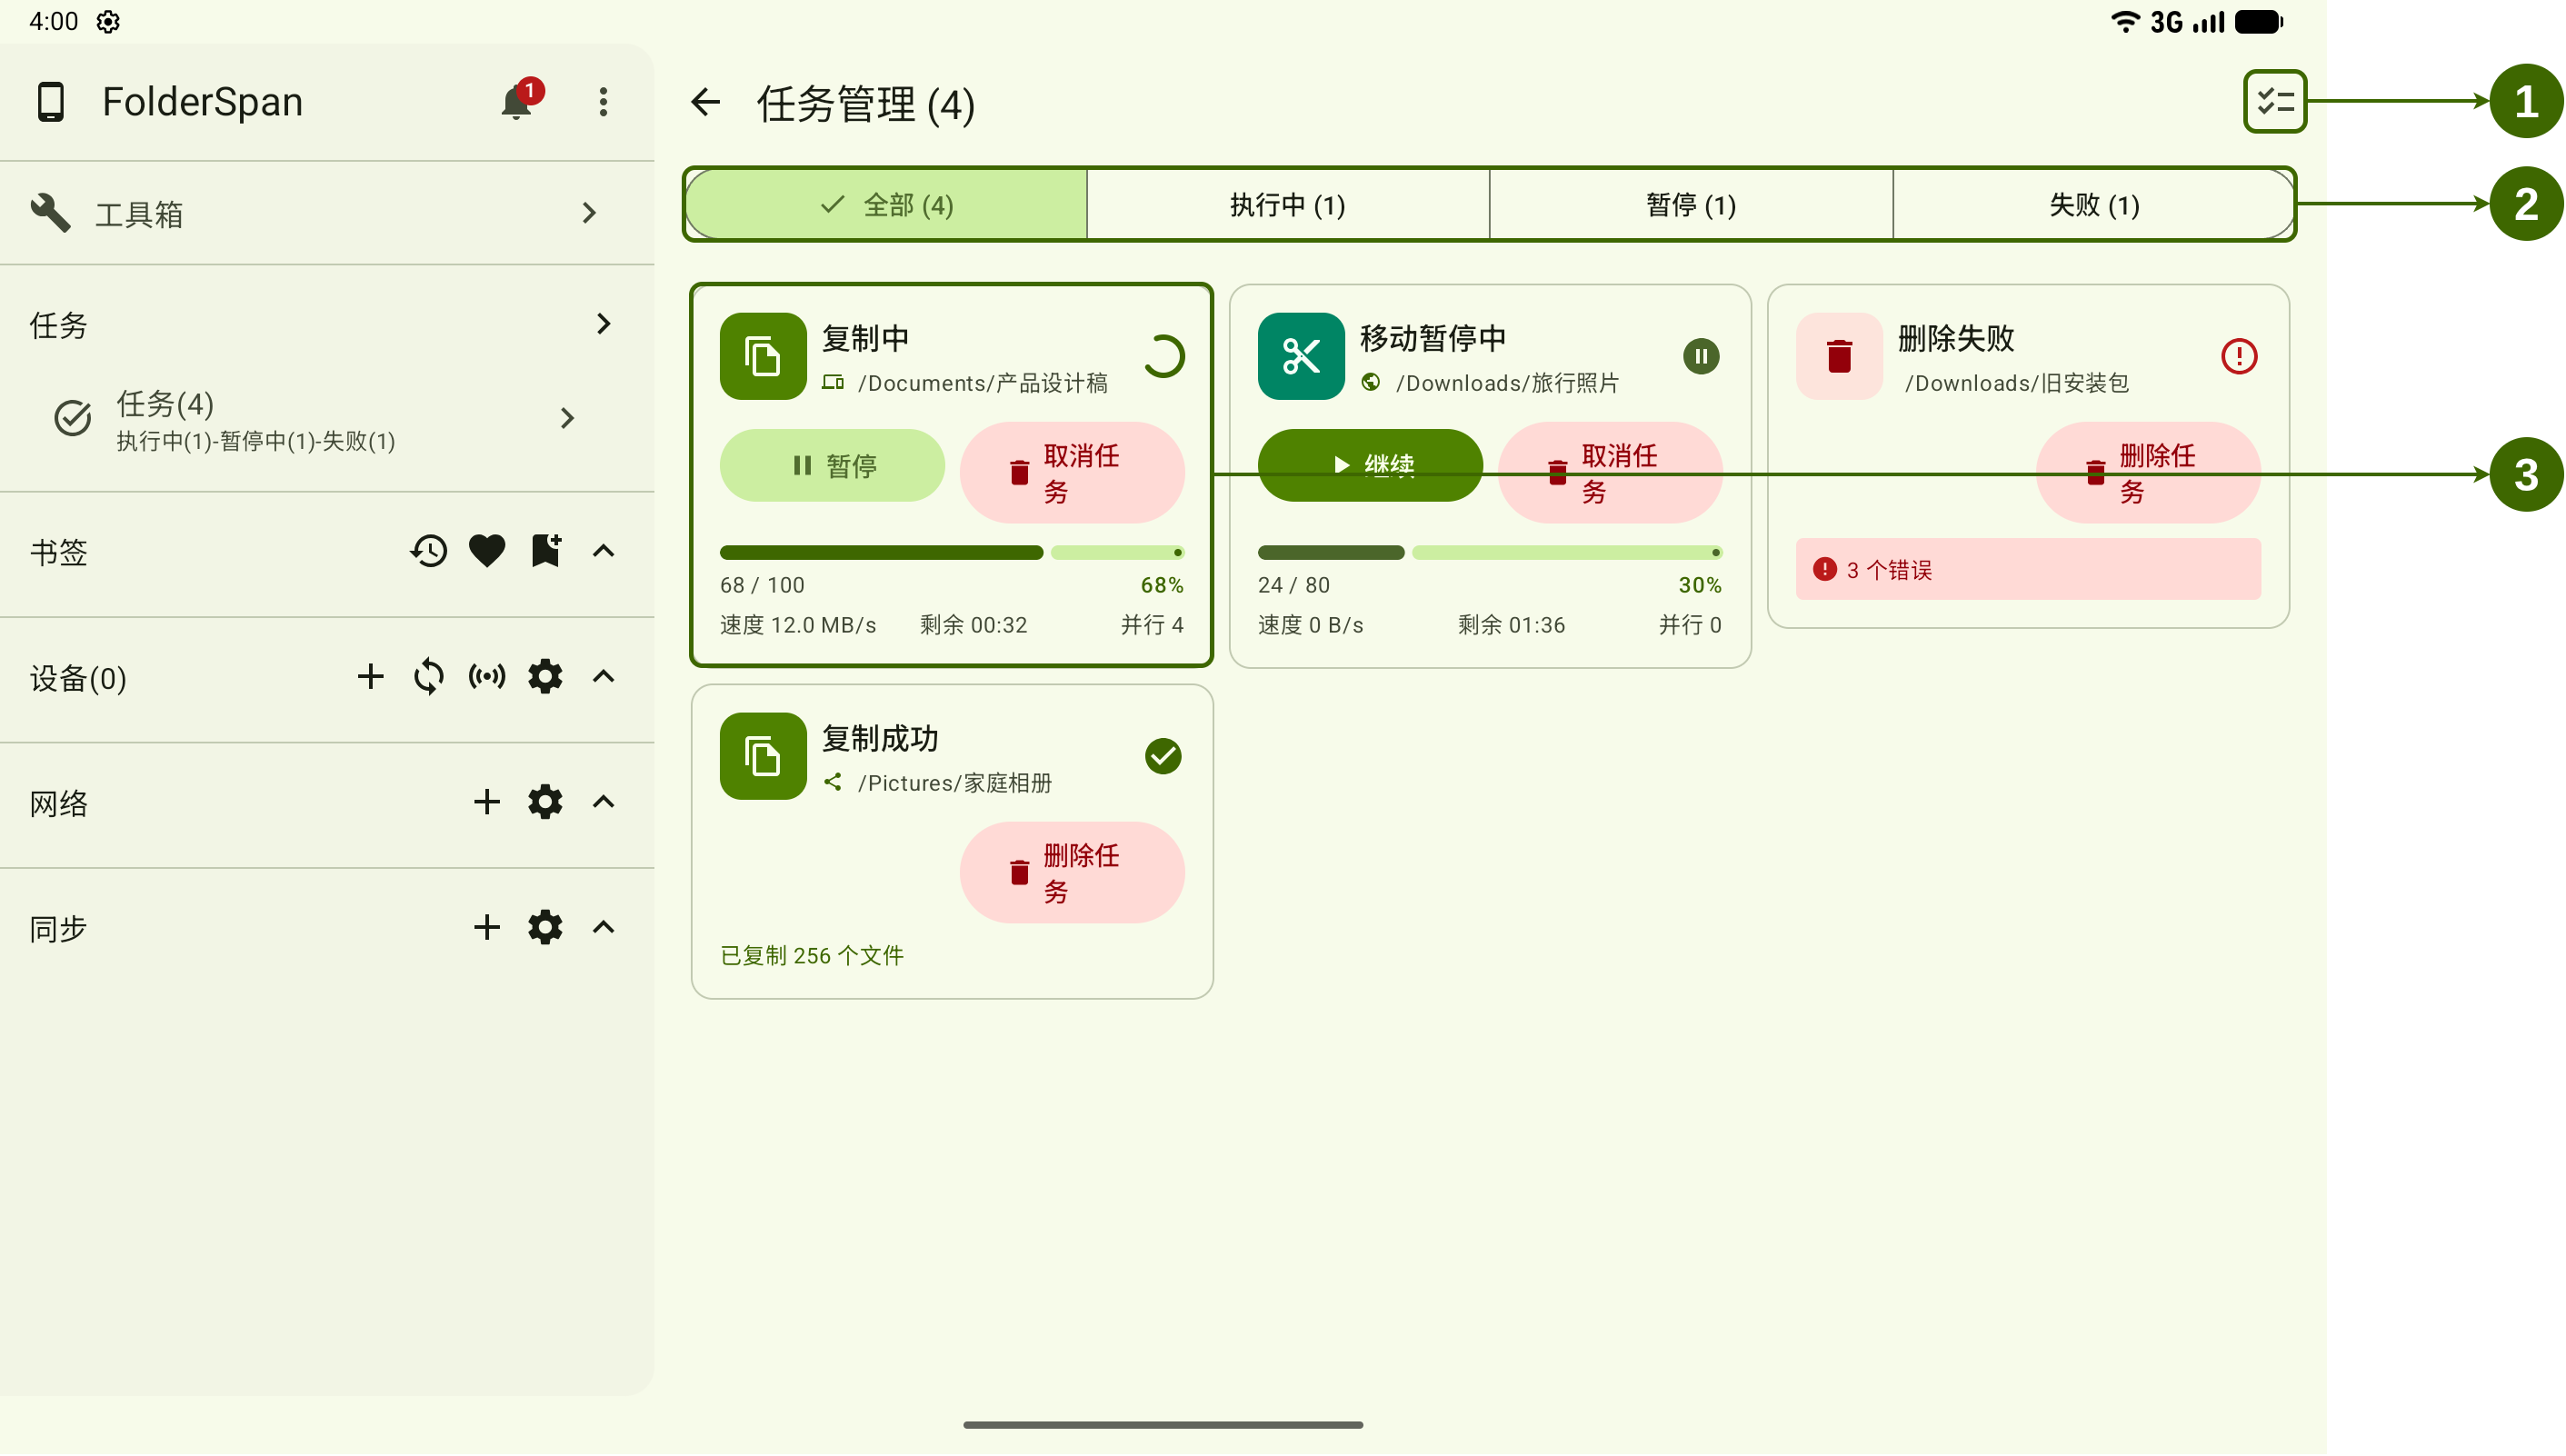Open Android settings gear in status bar
The height and width of the screenshot is (1456, 2566).
pos(108,22)
